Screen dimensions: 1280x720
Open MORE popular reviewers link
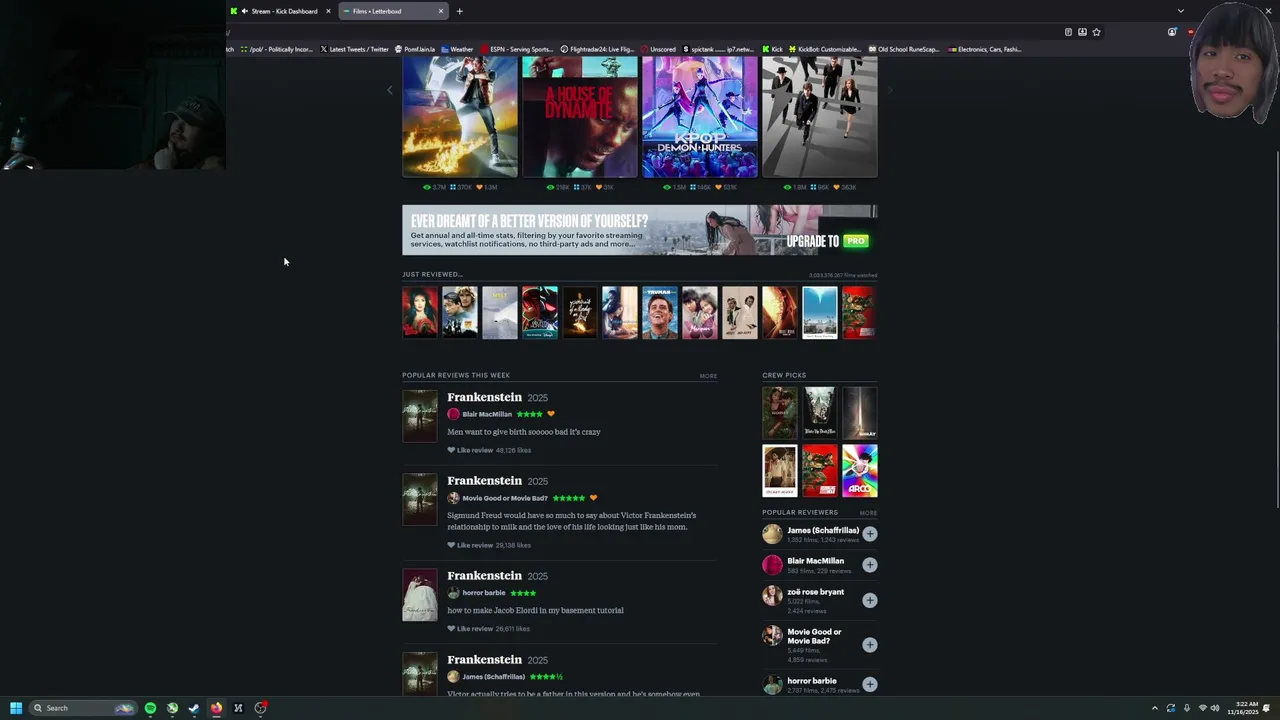coord(868,513)
